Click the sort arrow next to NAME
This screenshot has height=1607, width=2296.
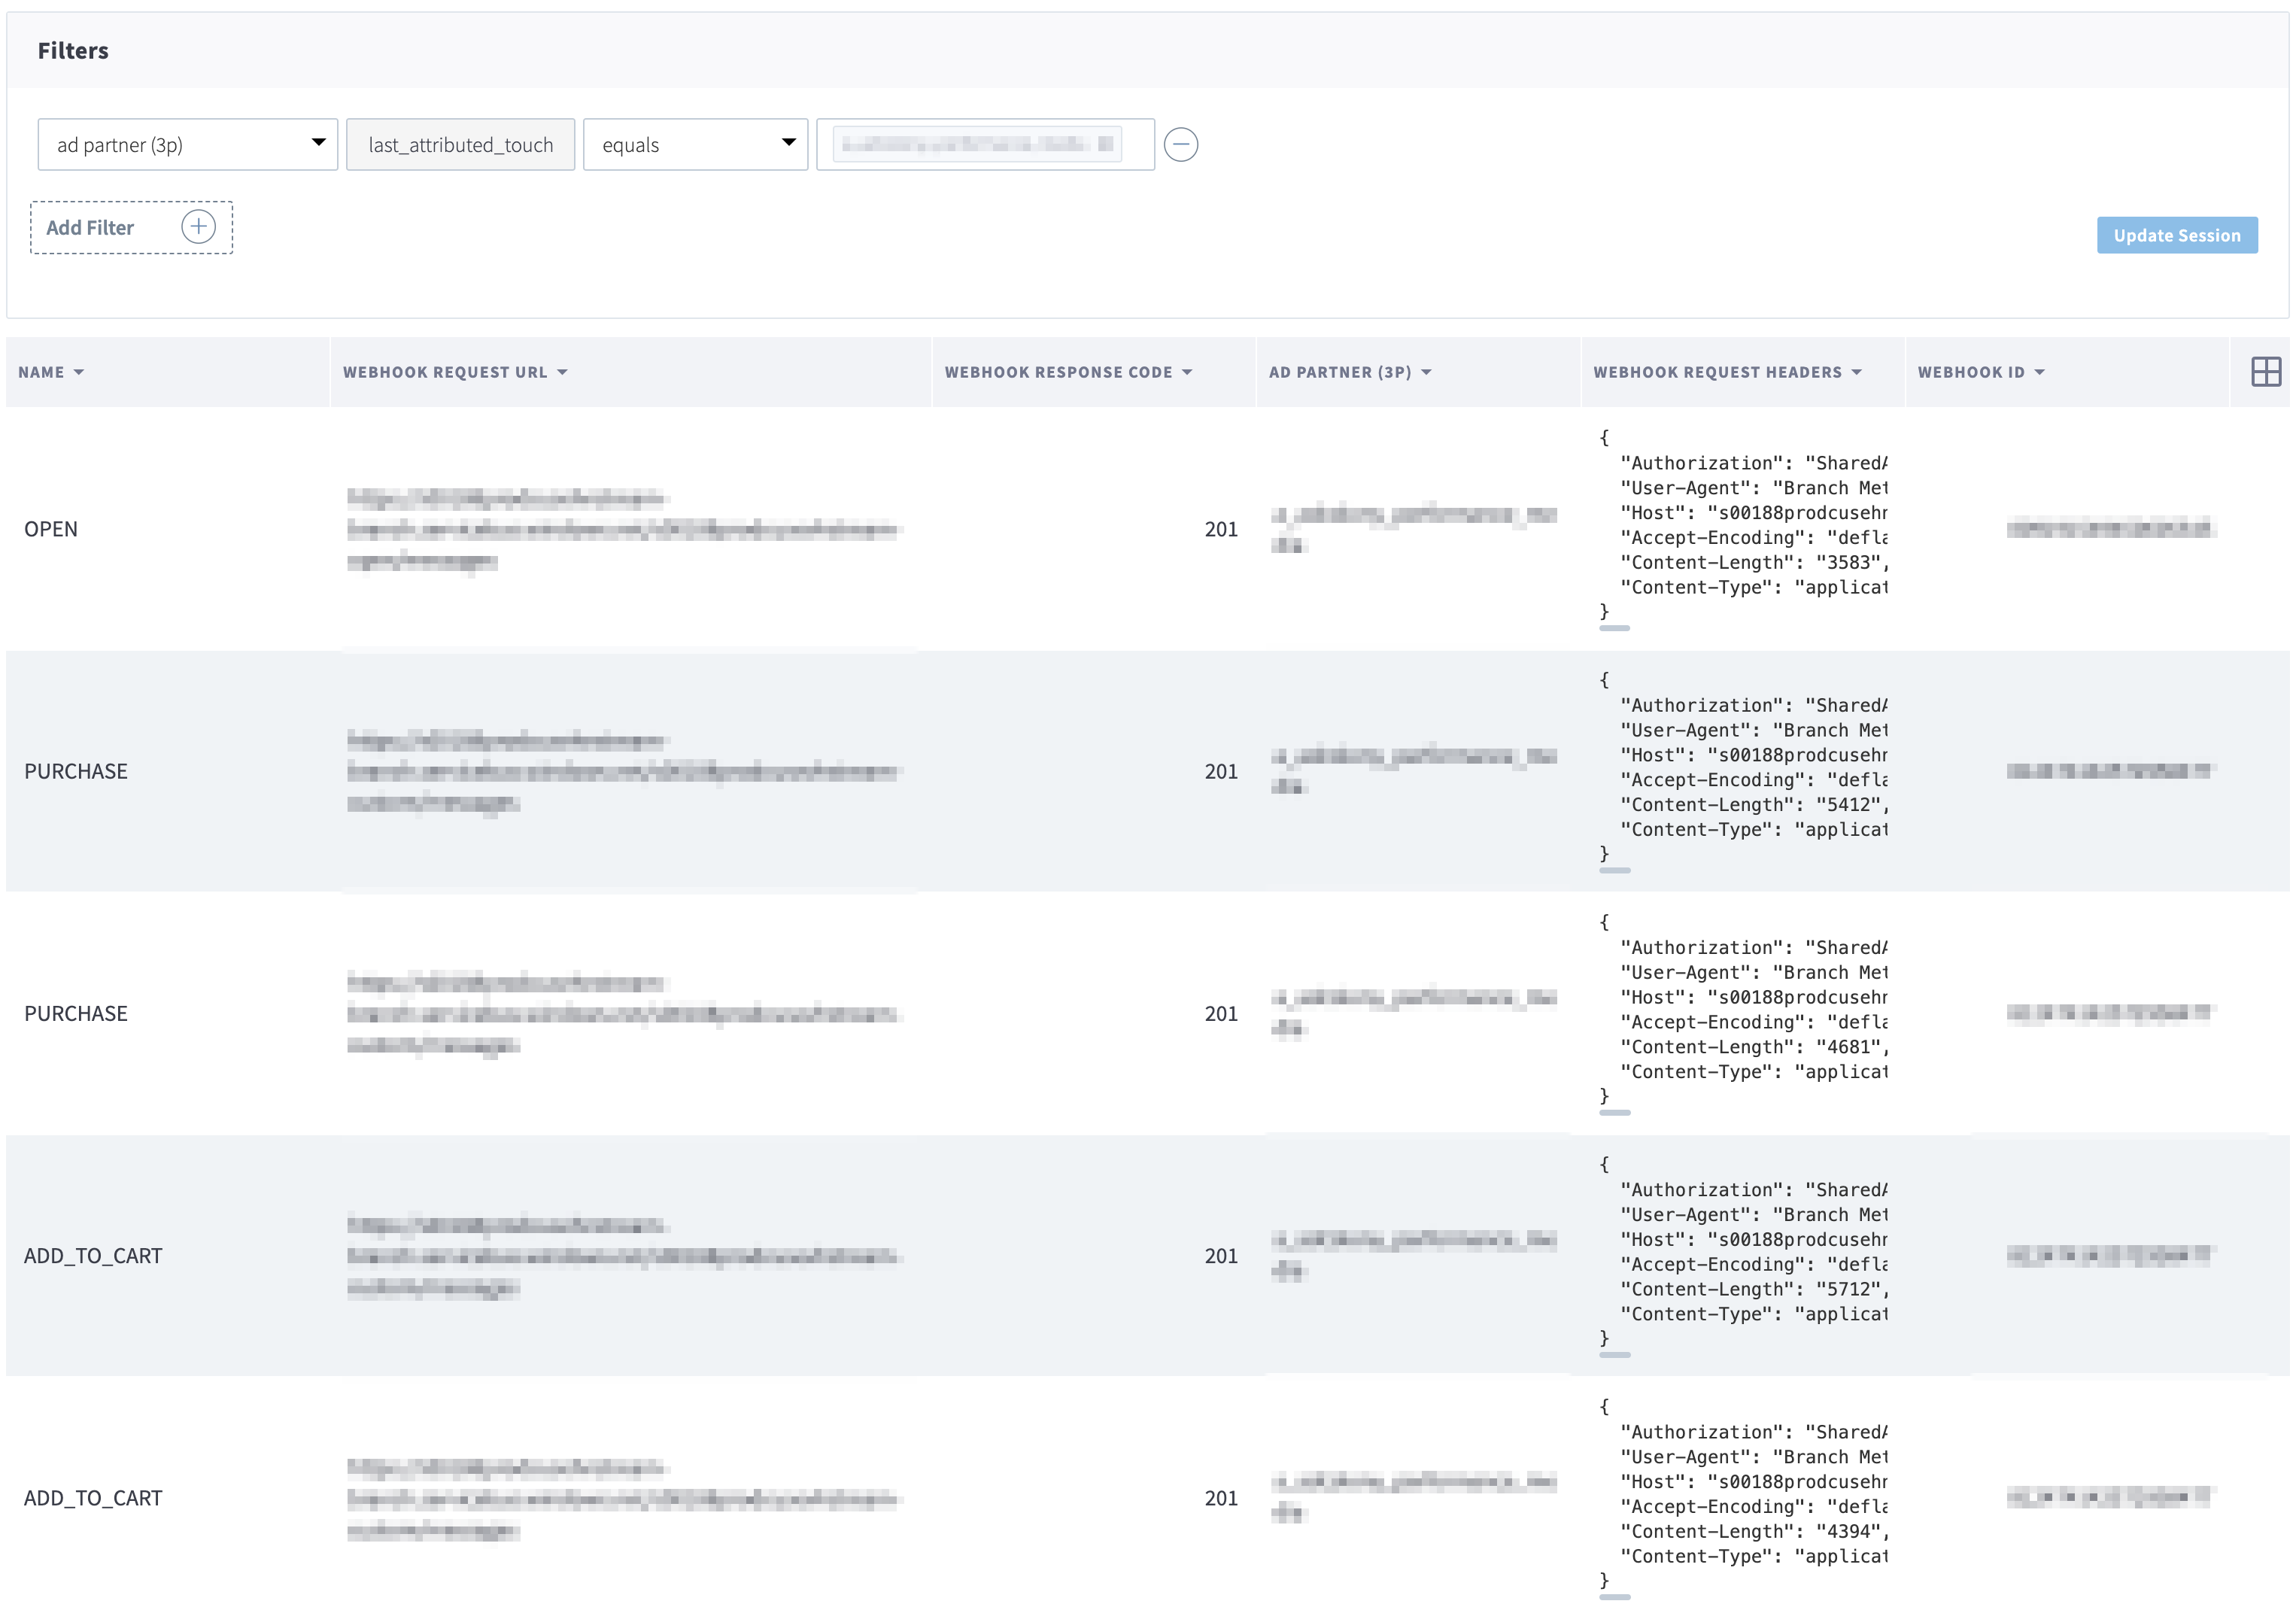click(79, 373)
